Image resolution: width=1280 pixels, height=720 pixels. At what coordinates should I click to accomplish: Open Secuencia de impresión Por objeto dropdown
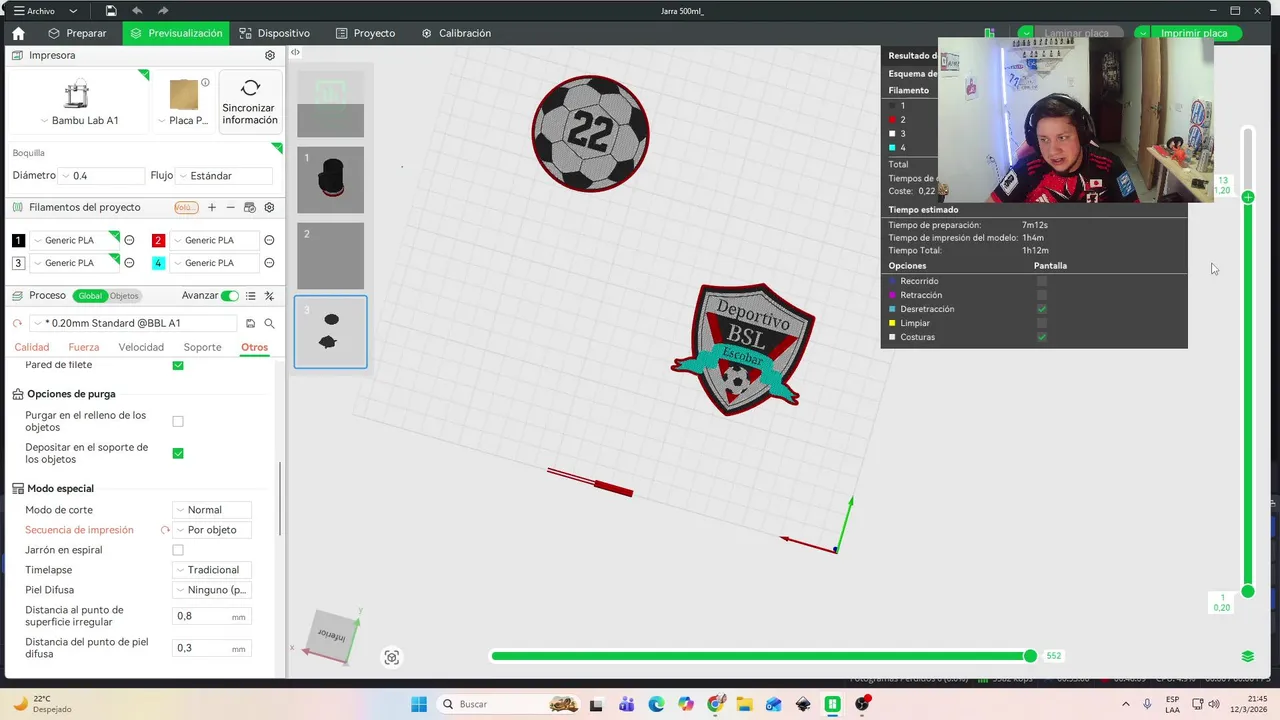211,530
